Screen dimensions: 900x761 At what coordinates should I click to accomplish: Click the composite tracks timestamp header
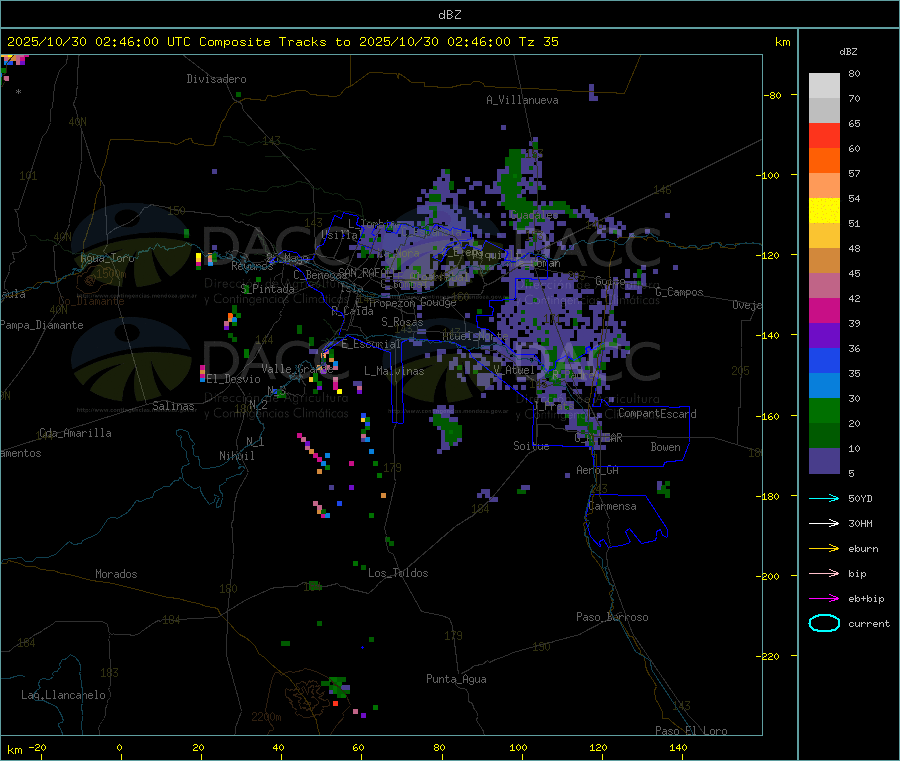[x=282, y=42]
